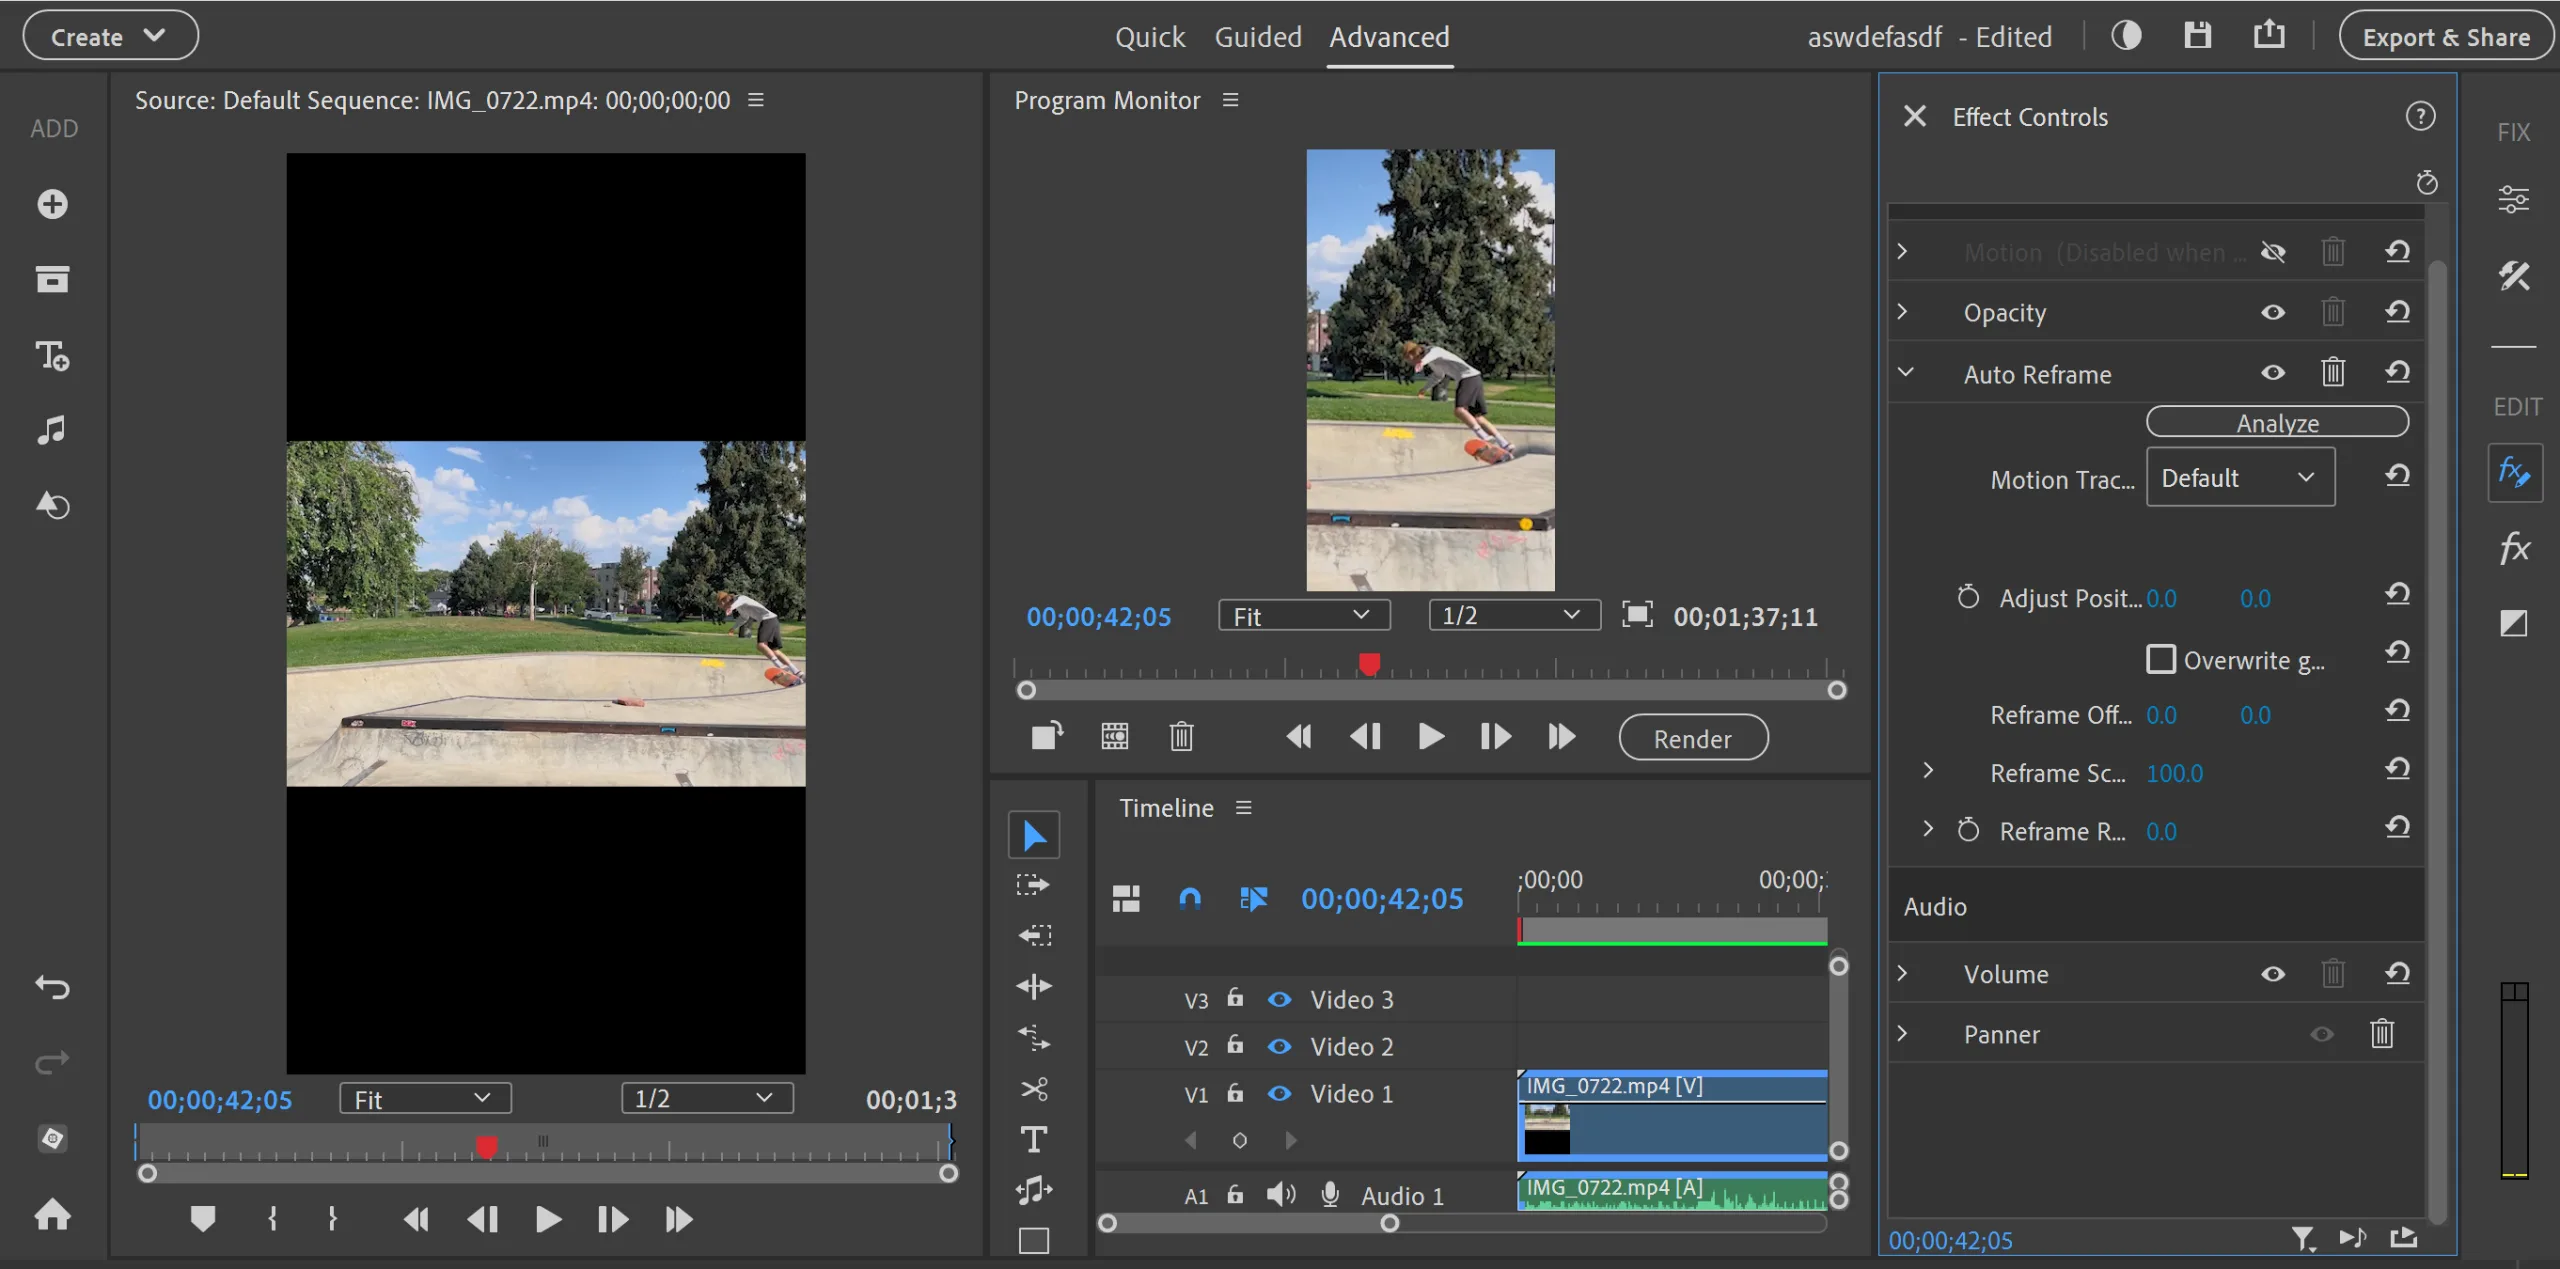Enable the Overwrite checkbox
The height and width of the screenshot is (1269, 2560).
[2160, 659]
